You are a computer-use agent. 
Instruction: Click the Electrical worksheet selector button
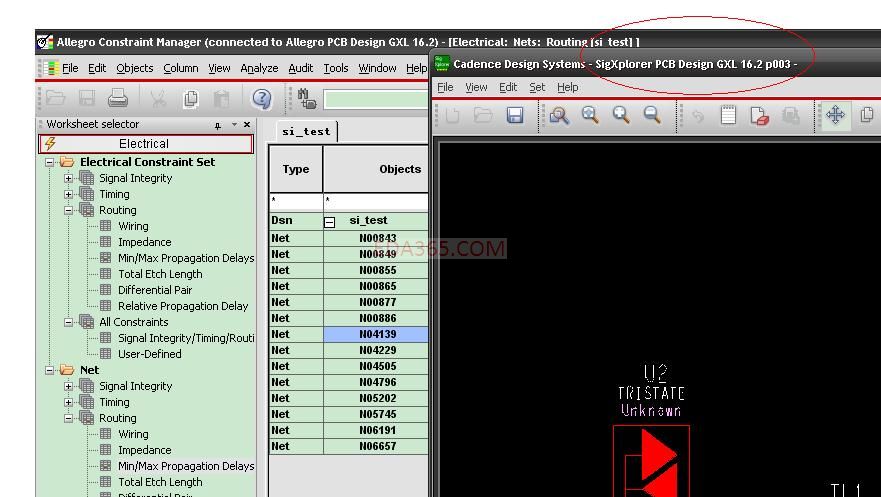click(146, 144)
